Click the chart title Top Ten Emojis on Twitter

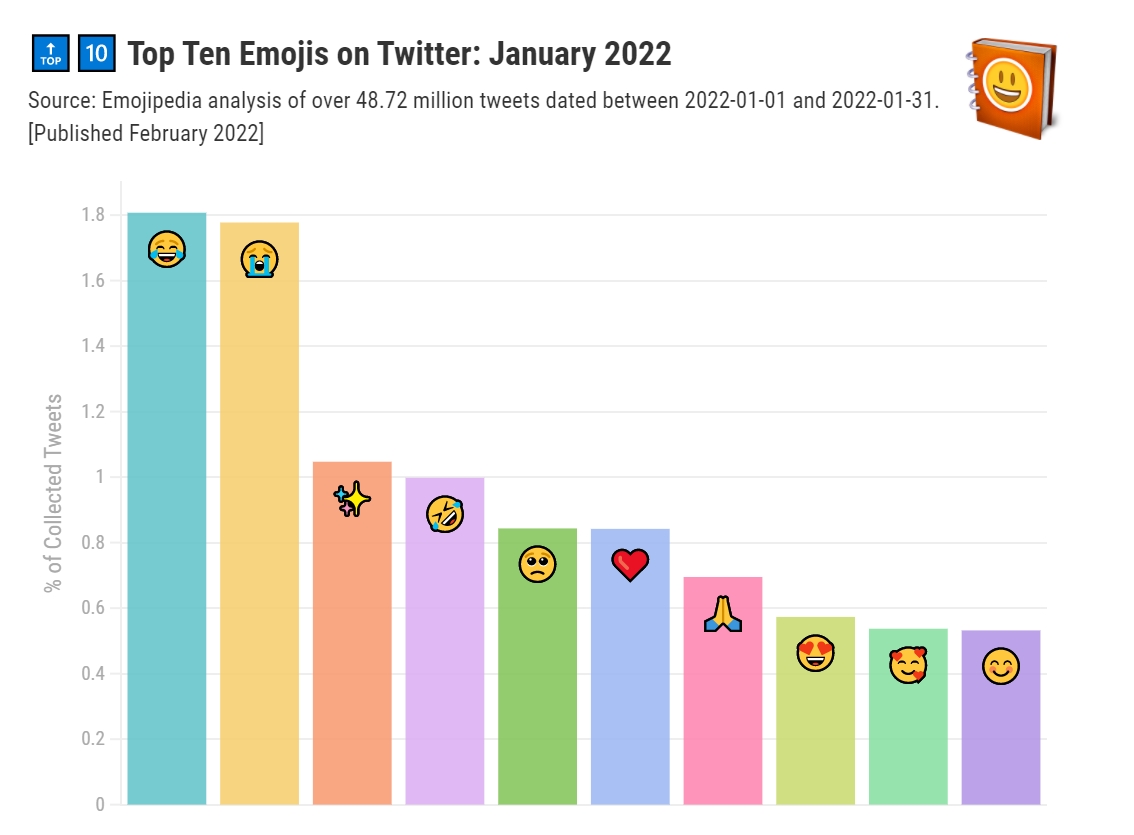[399, 54]
